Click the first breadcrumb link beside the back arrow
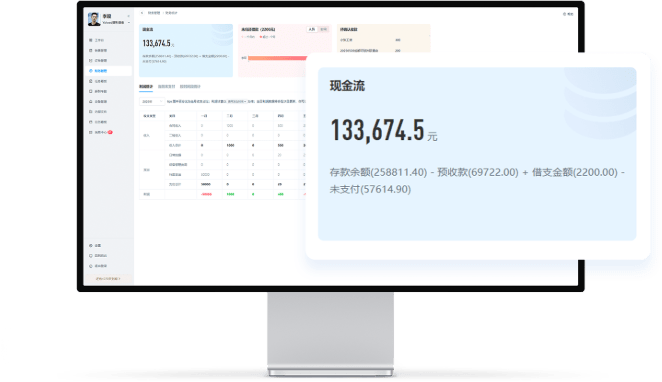The height and width of the screenshot is (382, 662). [x=154, y=13]
